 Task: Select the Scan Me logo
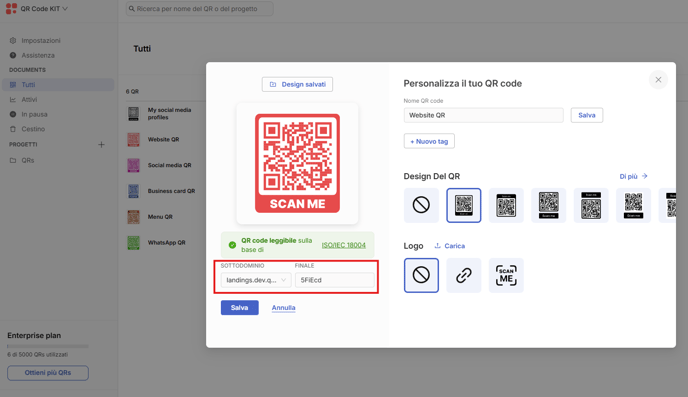point(506,275)
